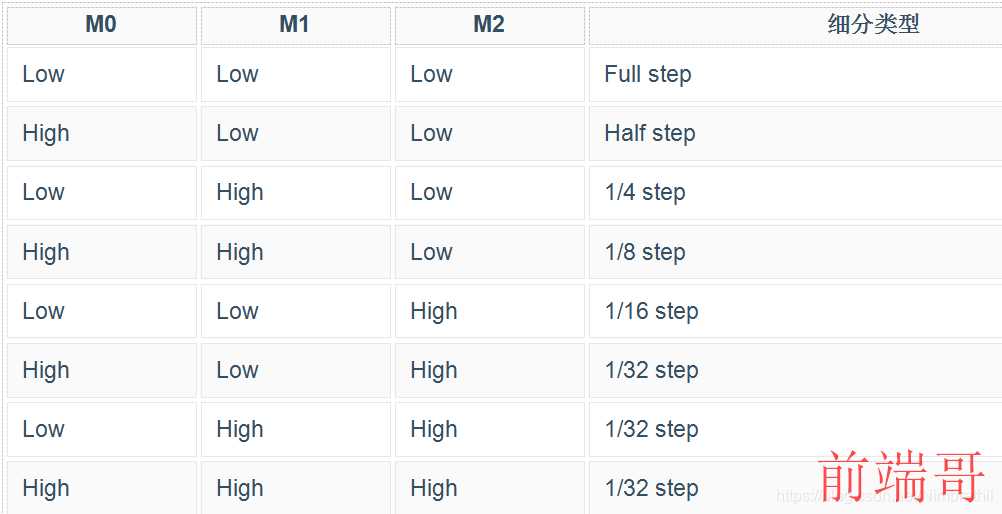Click the M1 High cell in 1/4 step row
The height and width of the screenshot is (514, 1002).
(295, 192)
